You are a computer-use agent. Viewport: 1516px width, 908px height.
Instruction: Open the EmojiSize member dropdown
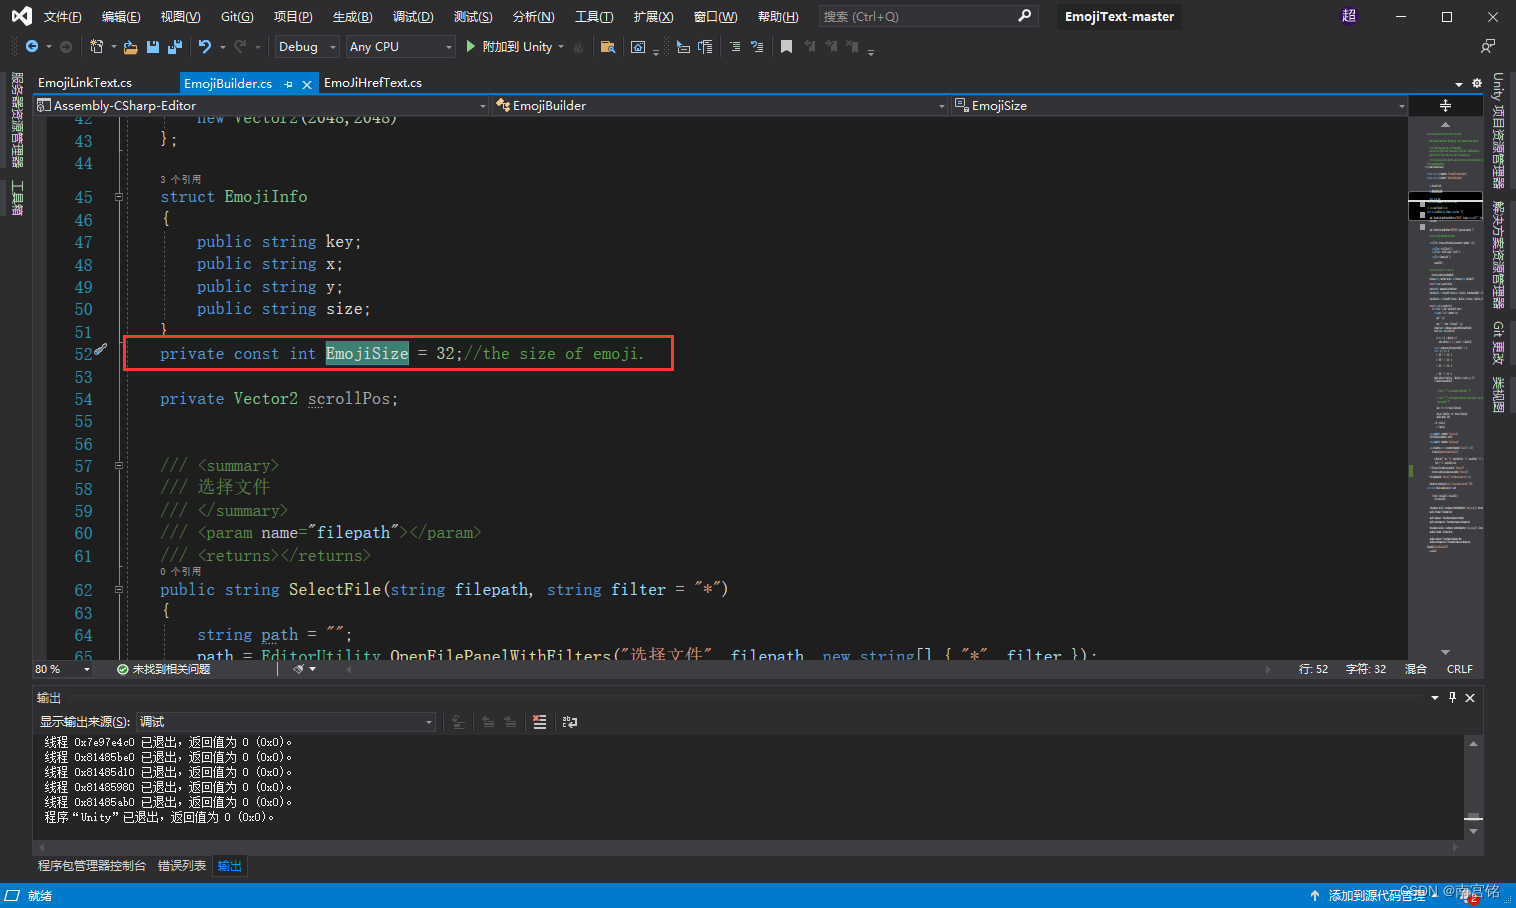tap(1180, 106)
